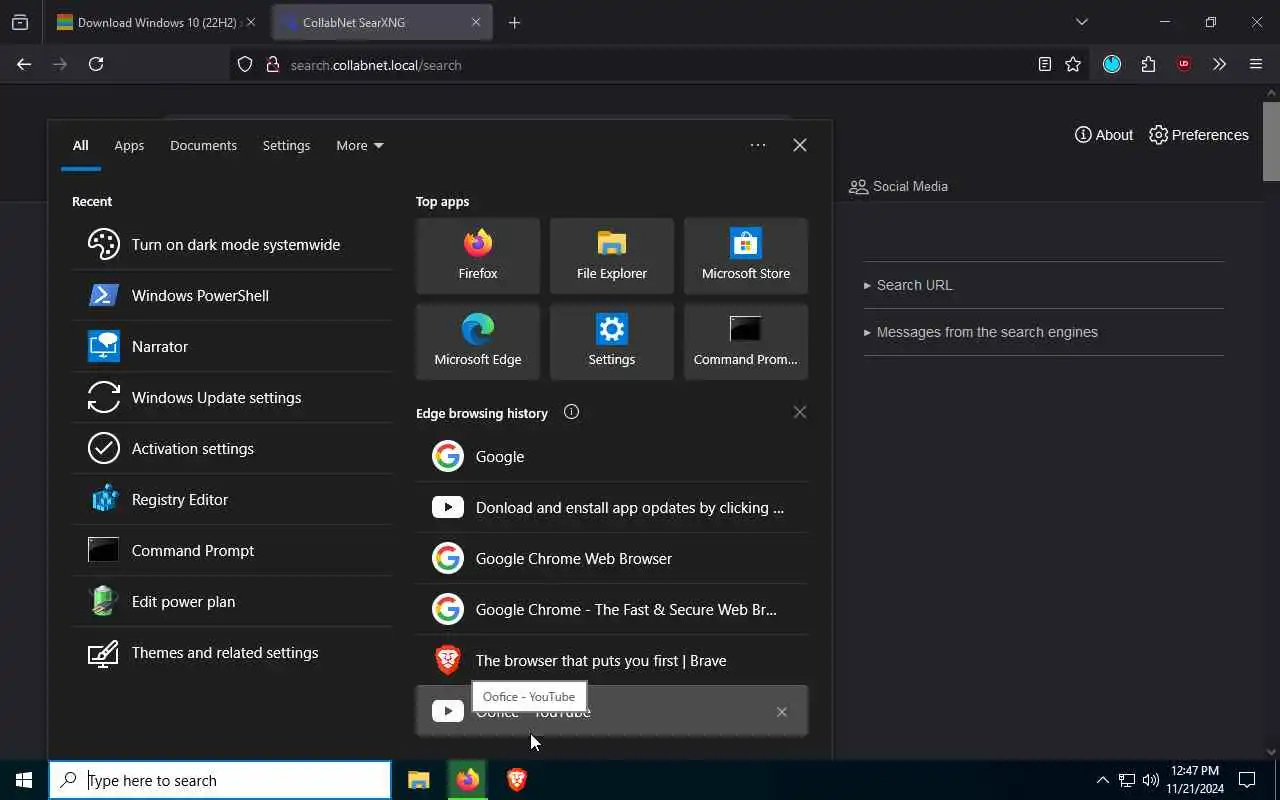Open Windows Update settings

[232, 397]
